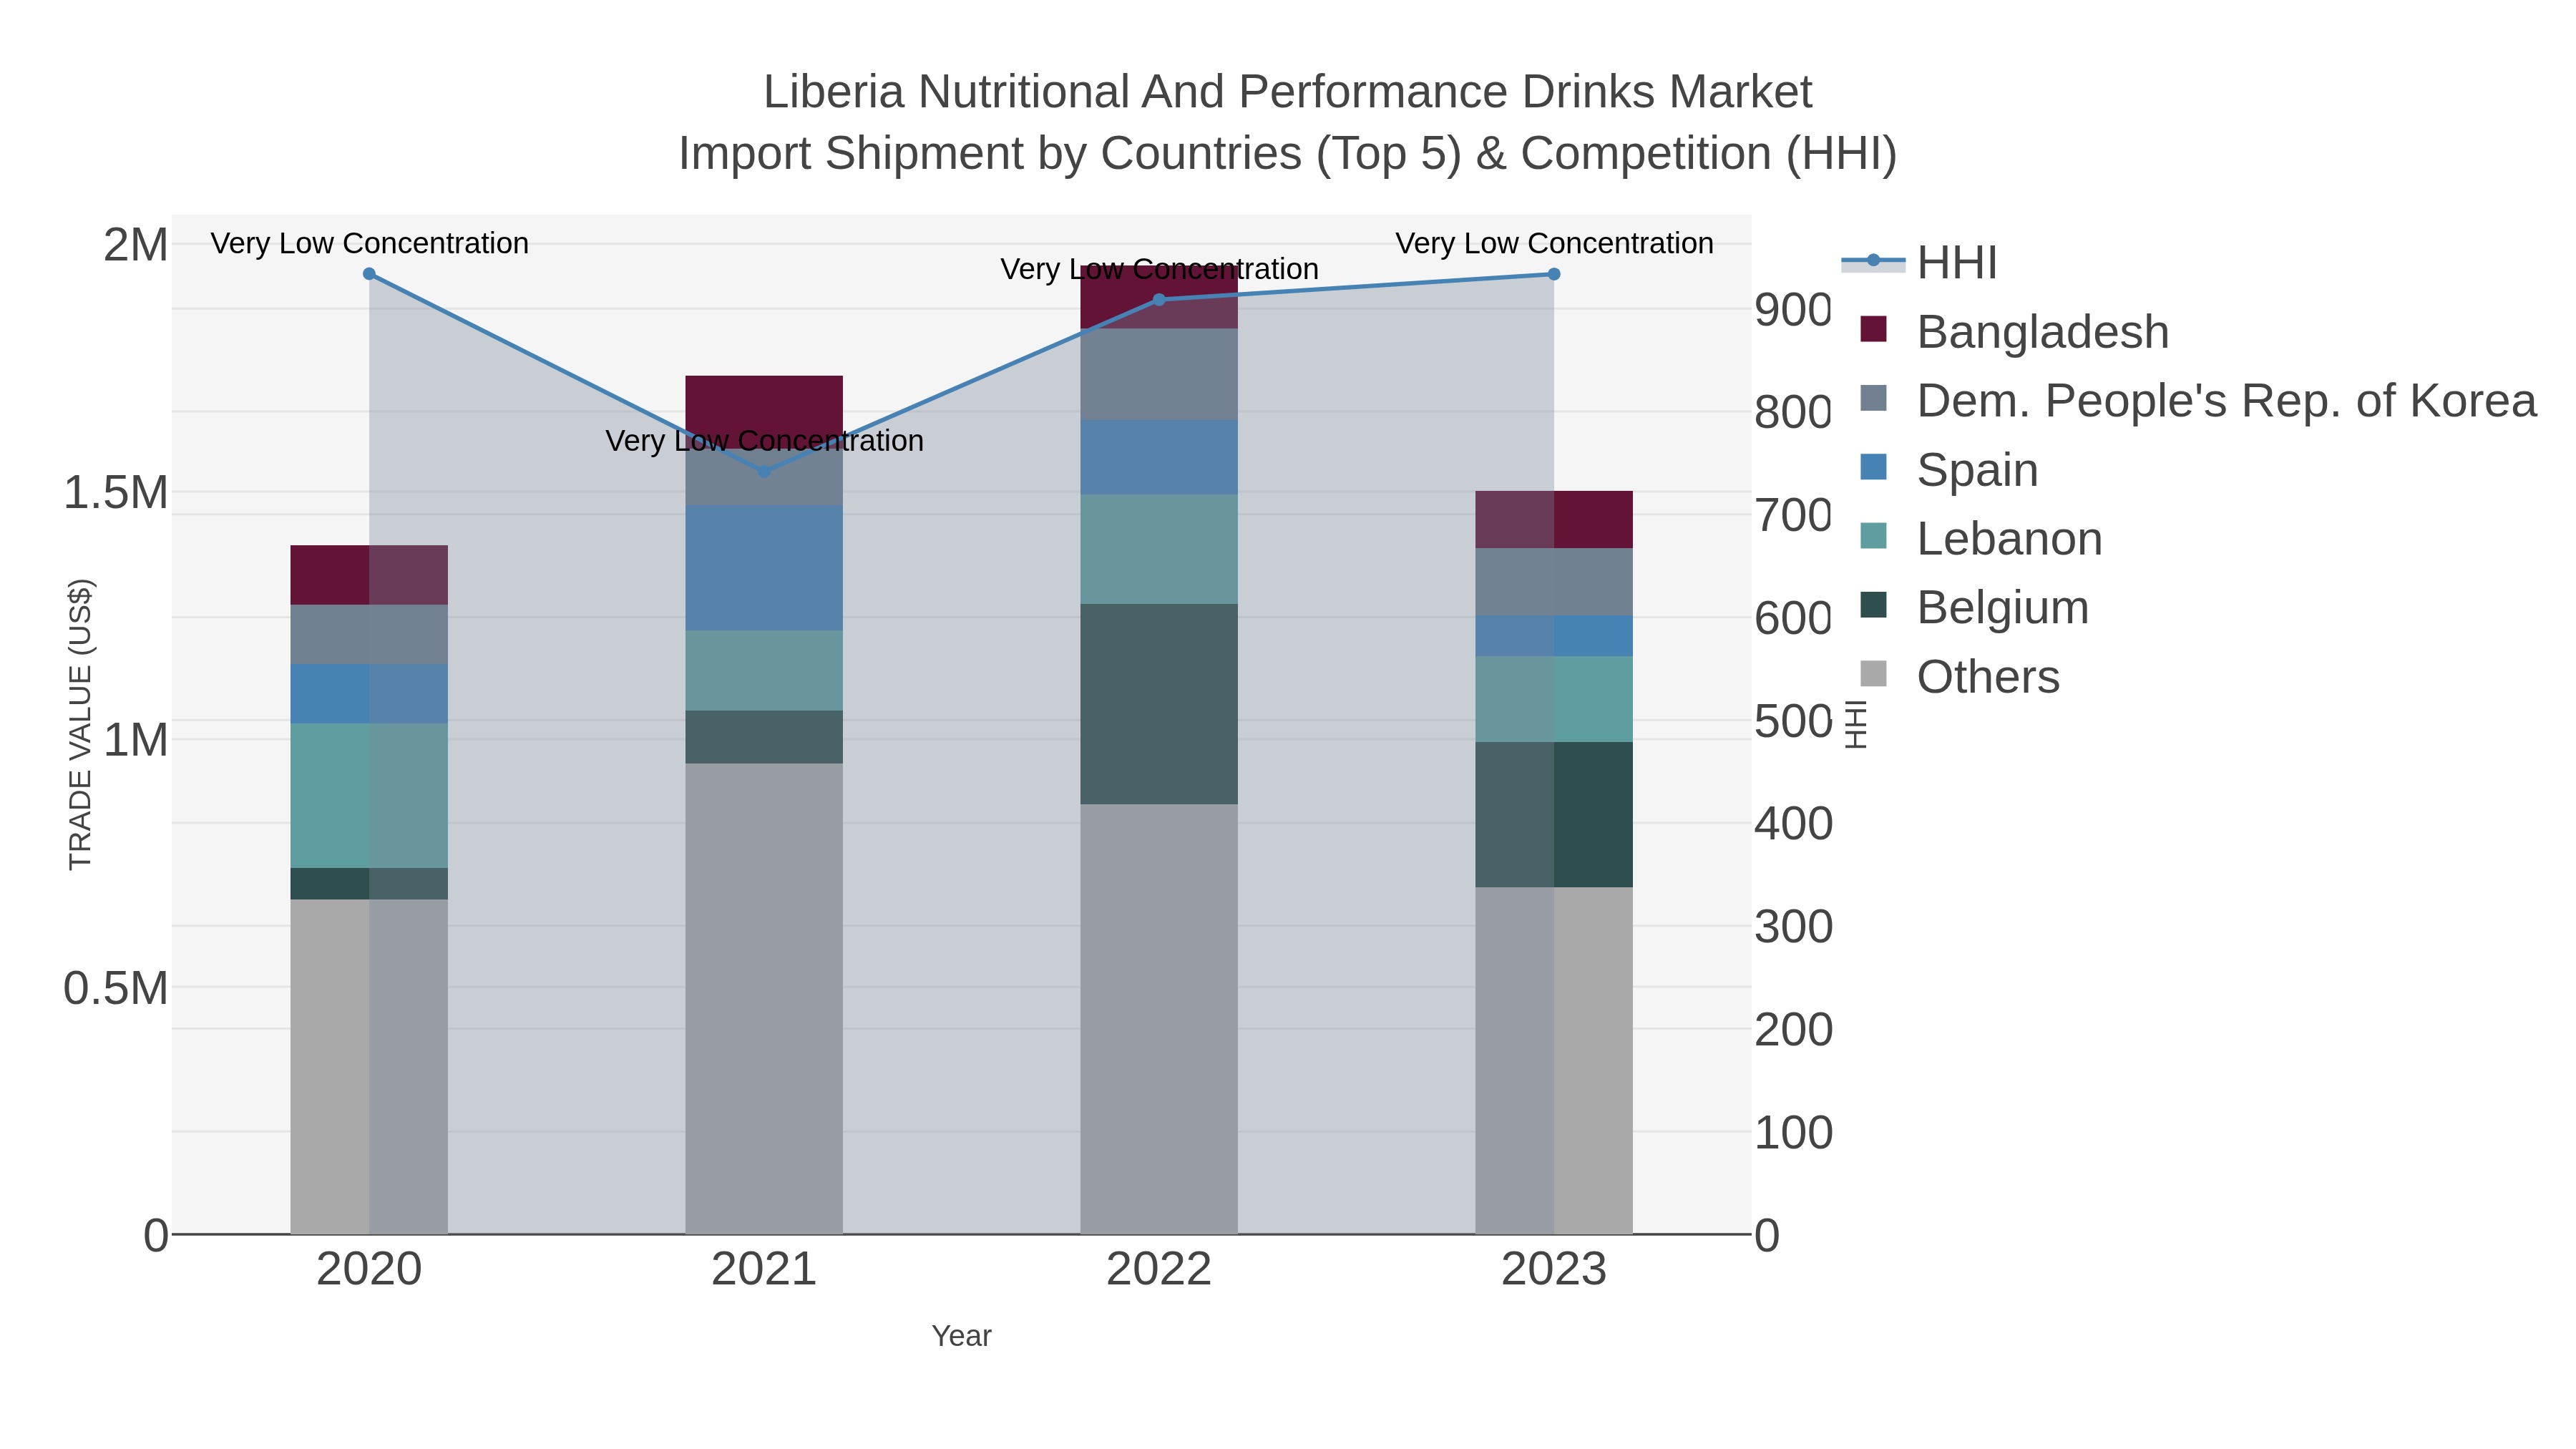2576x1449 pixels.
Task: Click the Spain blue legend swatch
Action: (1873, 467)
